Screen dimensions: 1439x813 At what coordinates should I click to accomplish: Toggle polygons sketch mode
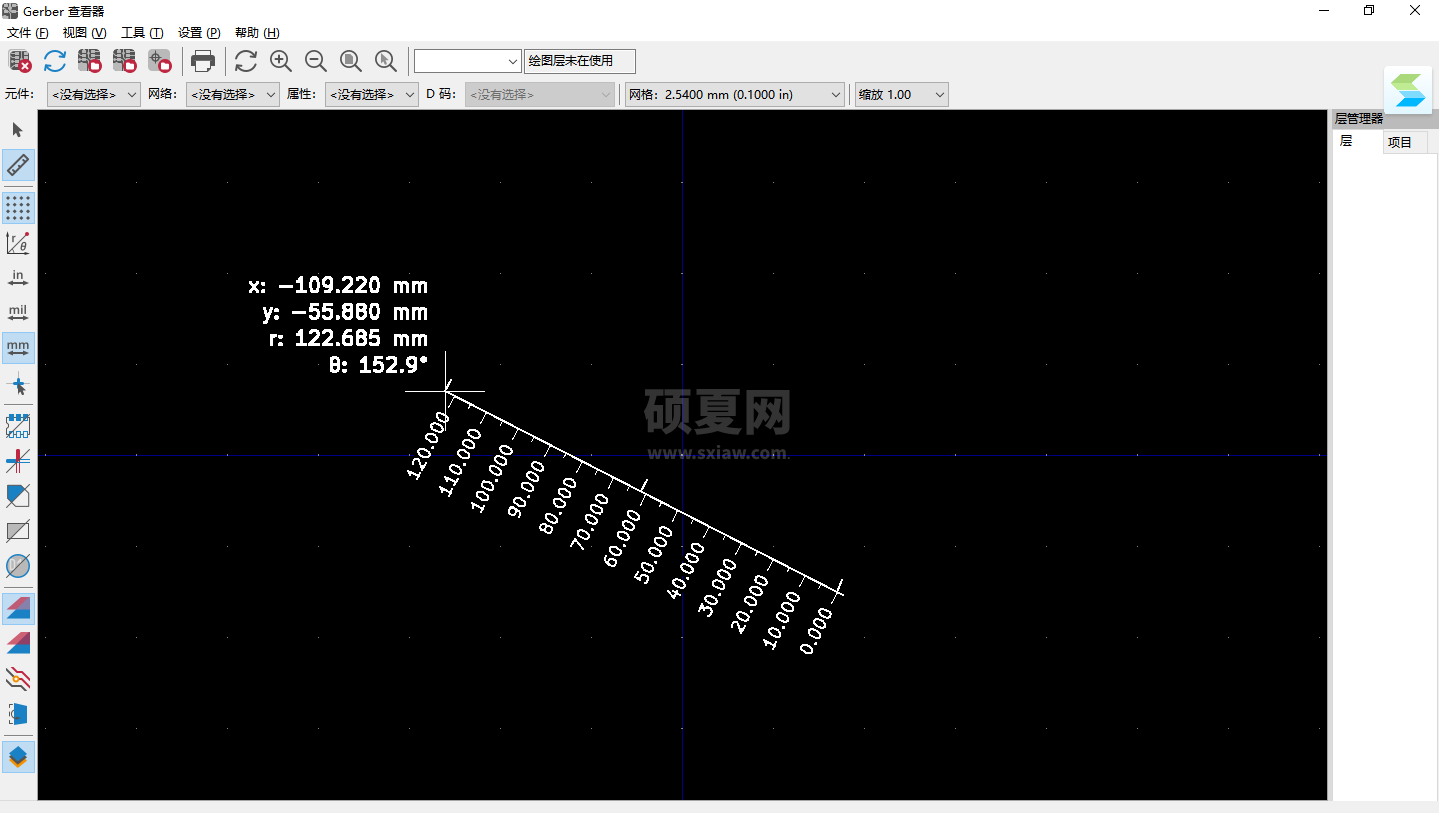pos(18,496)
